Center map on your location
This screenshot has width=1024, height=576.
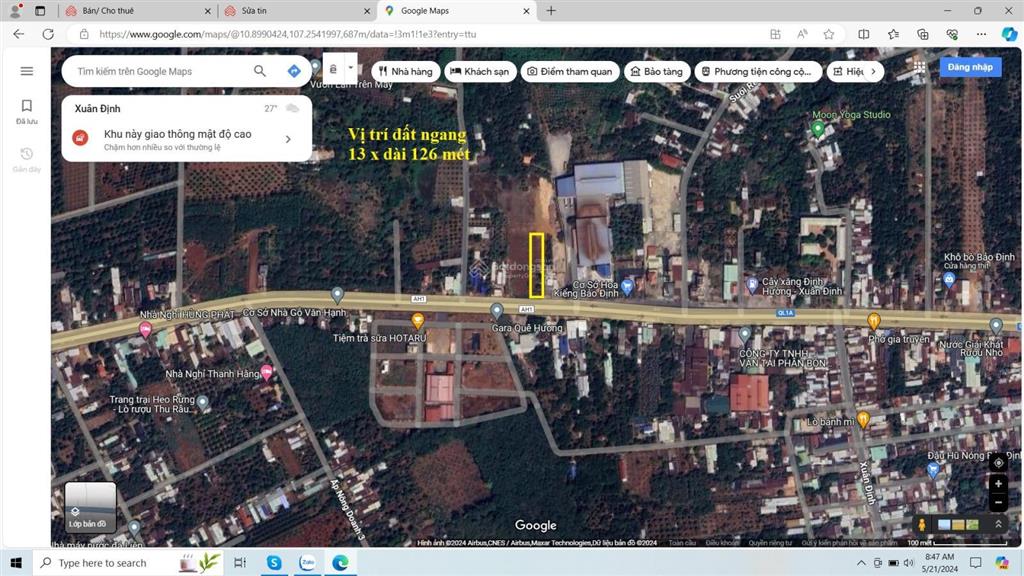(x=998, y=462)
